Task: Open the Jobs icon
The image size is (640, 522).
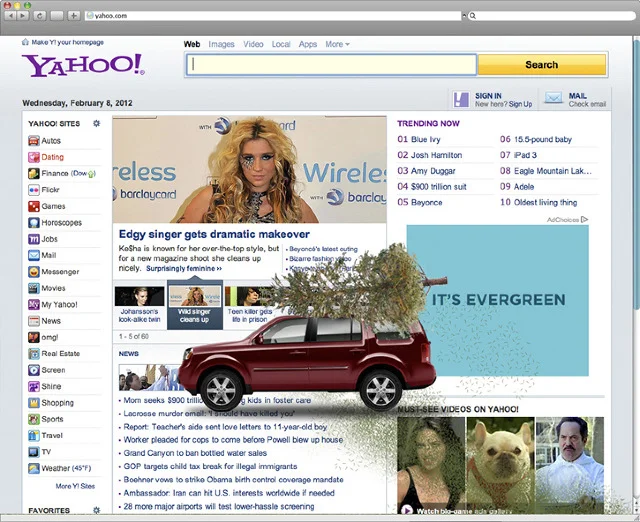Action: 34,239
